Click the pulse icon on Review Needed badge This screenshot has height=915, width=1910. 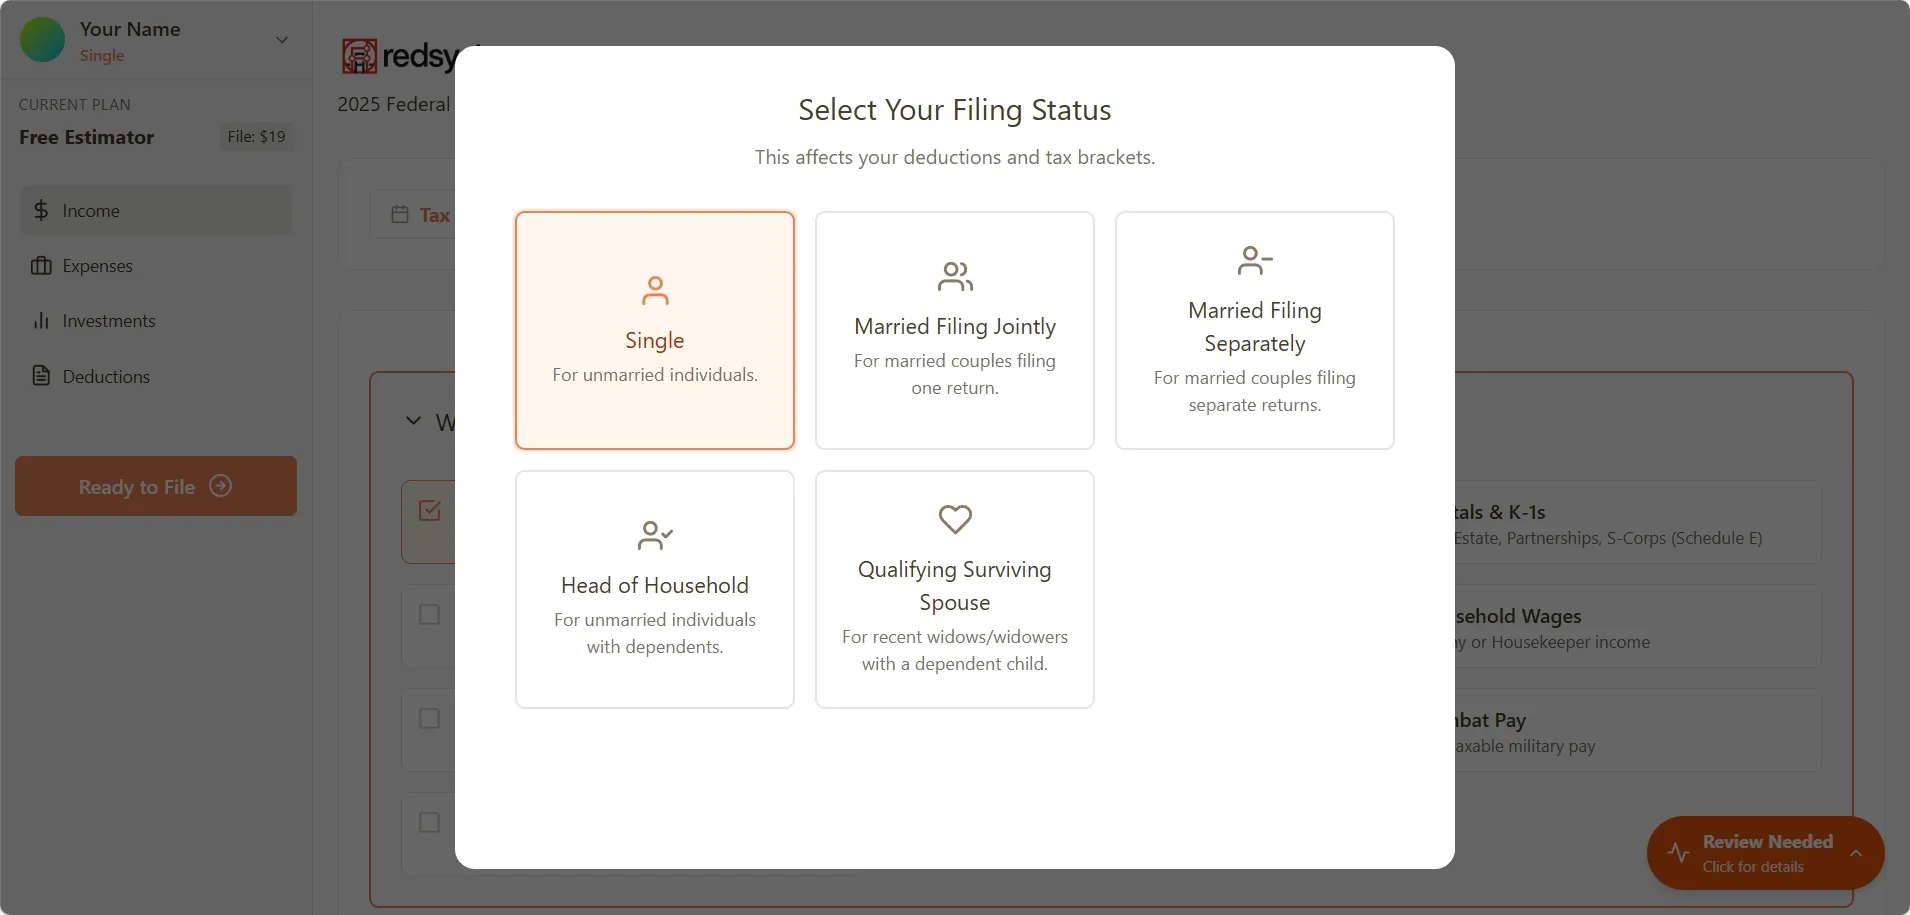tap(1678, 853)
